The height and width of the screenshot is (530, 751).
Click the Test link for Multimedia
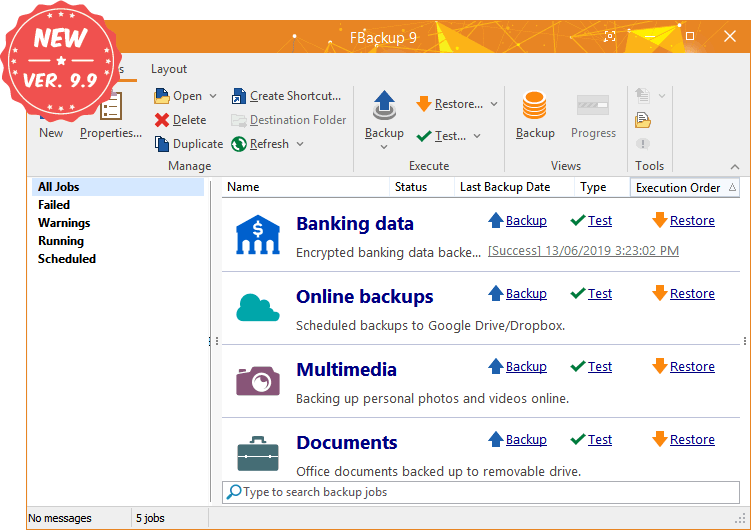[x=600, y=367]
